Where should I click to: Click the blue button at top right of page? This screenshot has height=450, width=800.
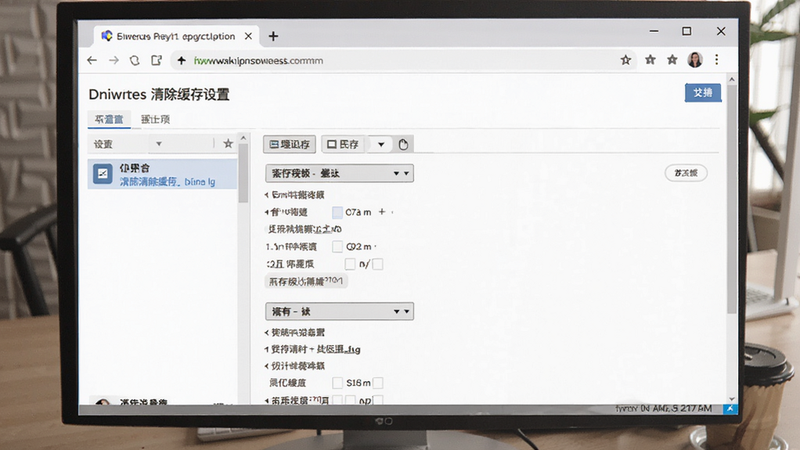click(703, 93)
